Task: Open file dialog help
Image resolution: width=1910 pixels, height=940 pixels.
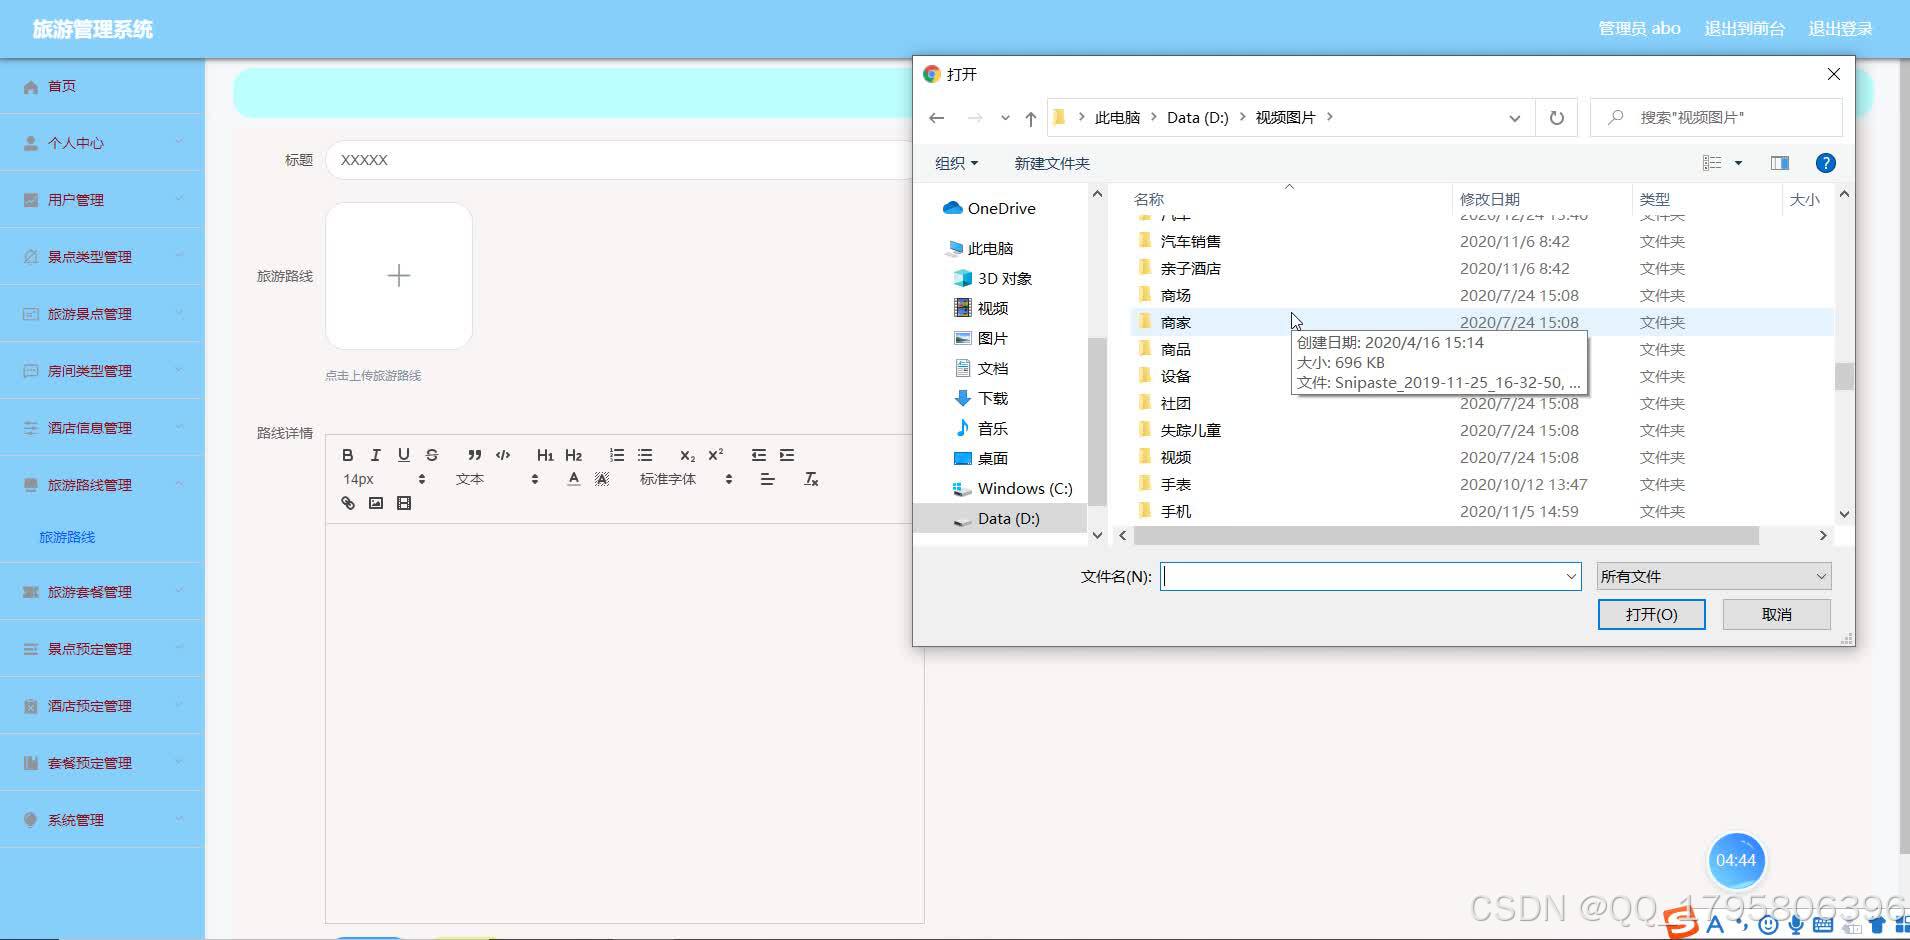Action: 1825,163
